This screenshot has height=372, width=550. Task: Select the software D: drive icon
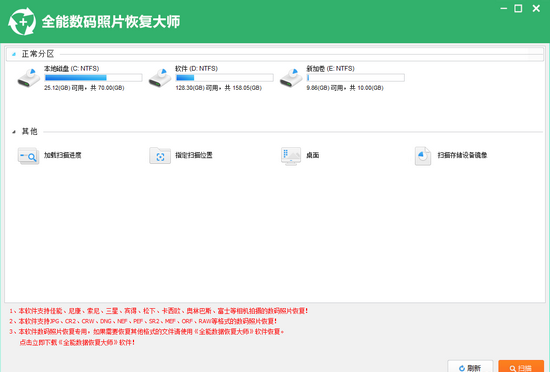pyautogui.click(x=160, y=78)
